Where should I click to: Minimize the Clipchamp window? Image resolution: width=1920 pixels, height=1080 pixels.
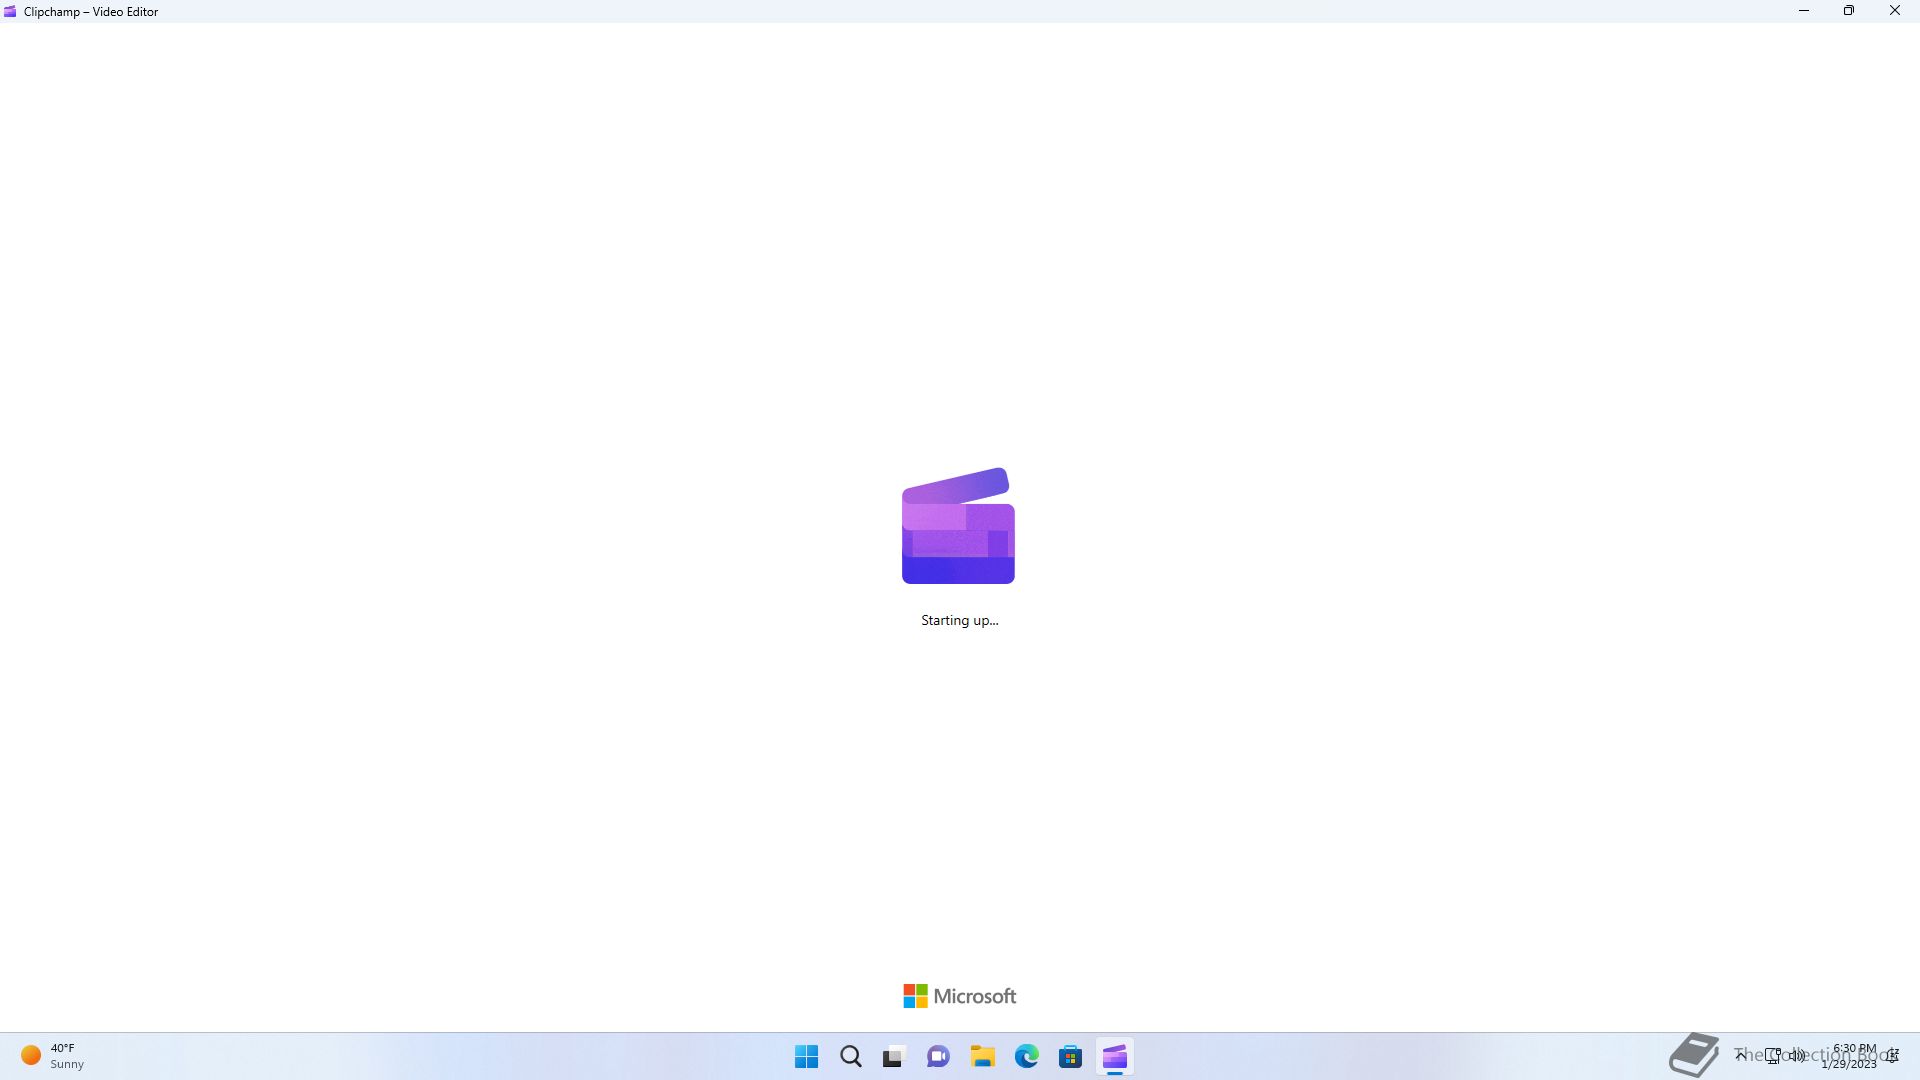[1804, 11]
